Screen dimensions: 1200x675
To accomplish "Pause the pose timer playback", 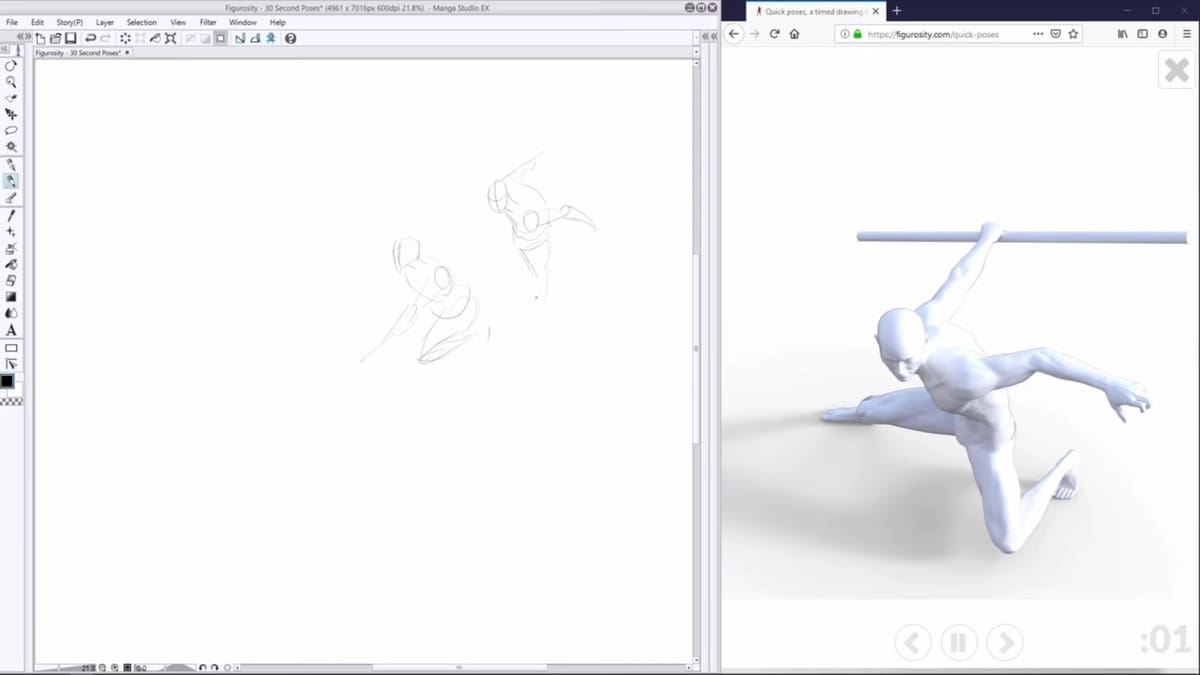I will pyautogui.click(x=959, y=643).
